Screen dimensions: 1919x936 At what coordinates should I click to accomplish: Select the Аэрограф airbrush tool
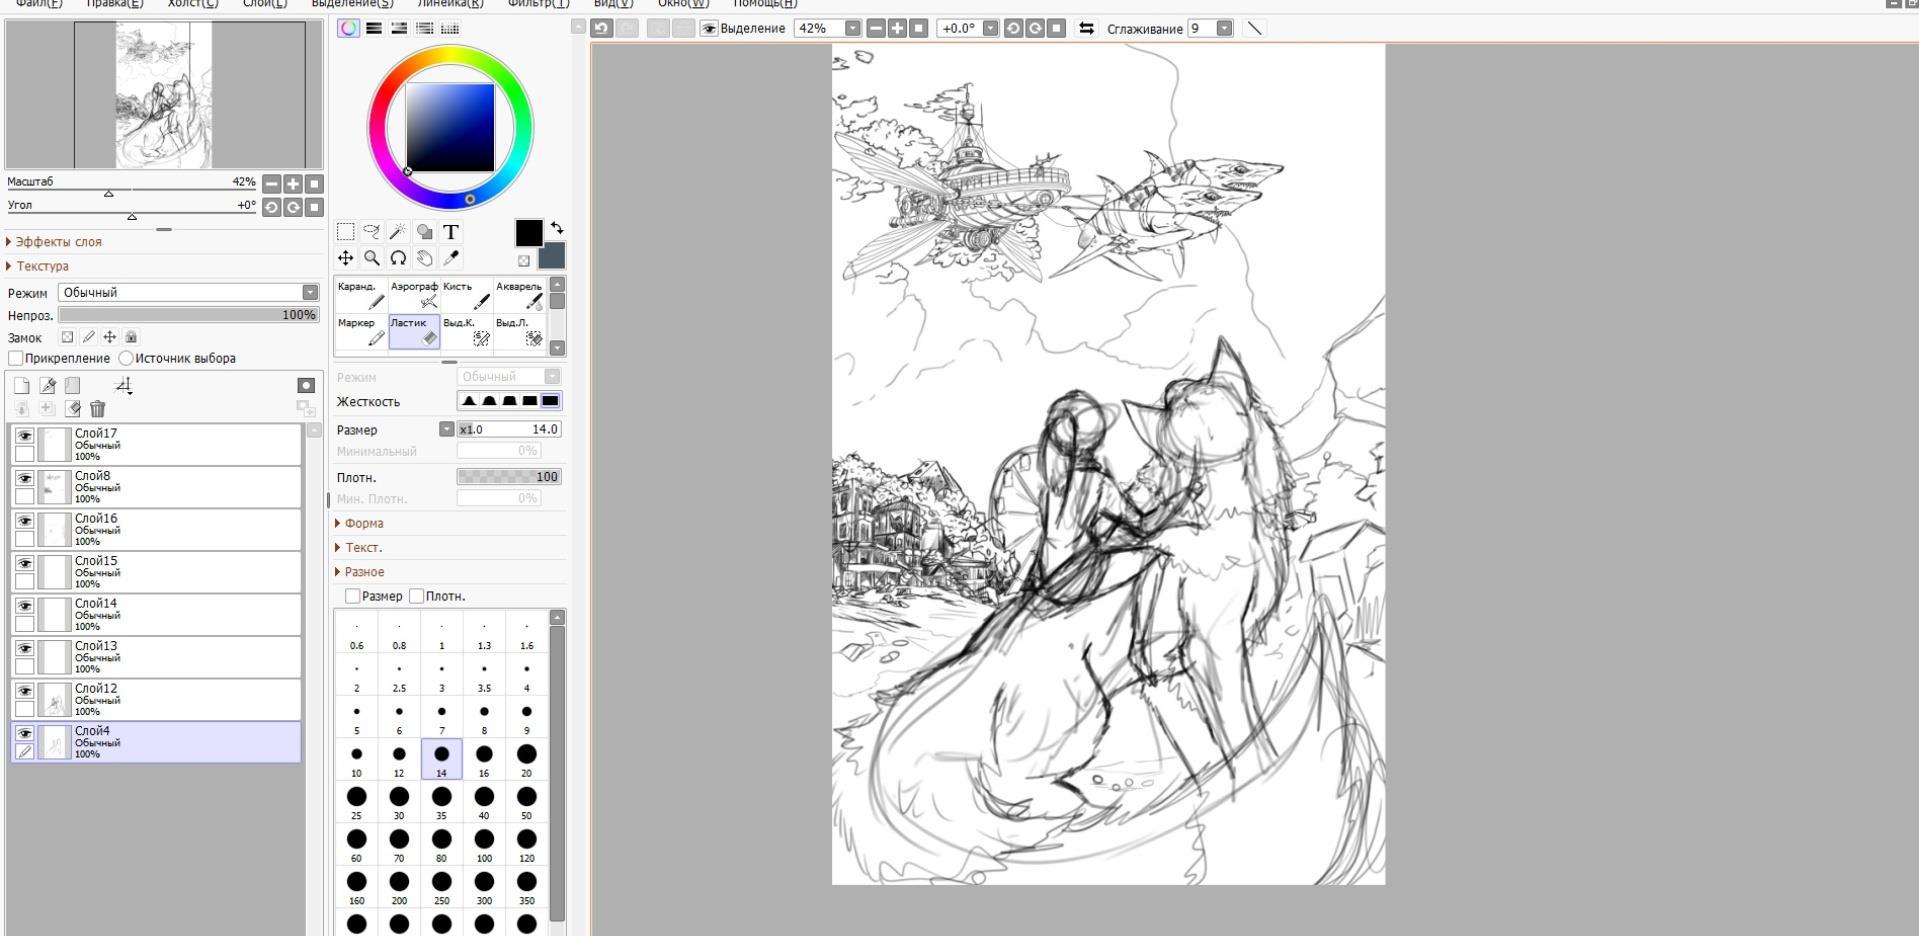click(414, 295)
